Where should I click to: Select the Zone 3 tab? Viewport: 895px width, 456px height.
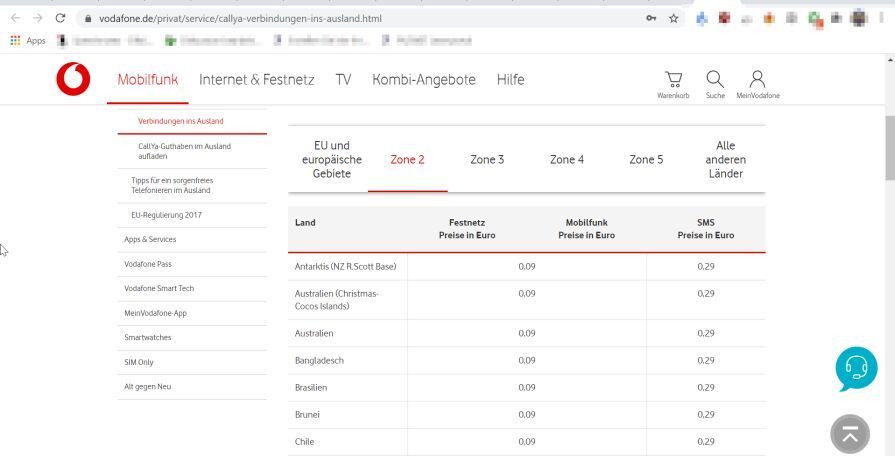coord(487,159)
